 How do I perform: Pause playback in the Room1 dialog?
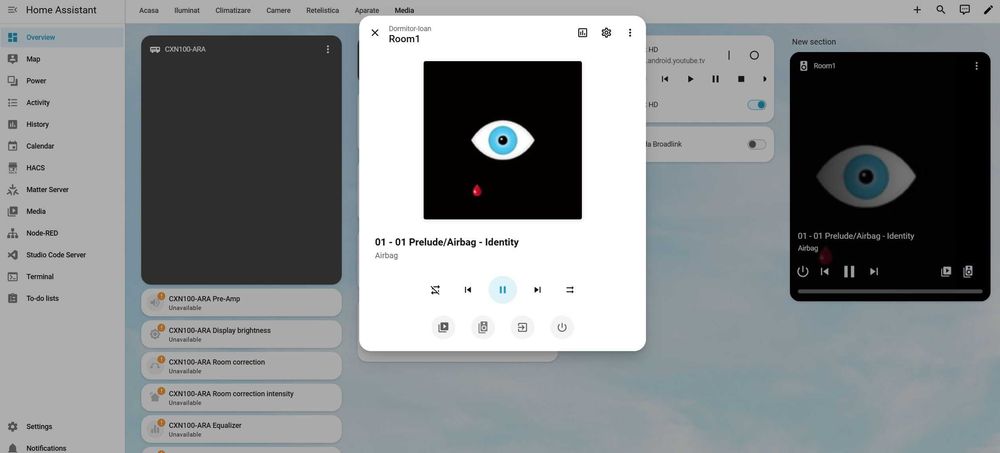click(x=503, y=290)
